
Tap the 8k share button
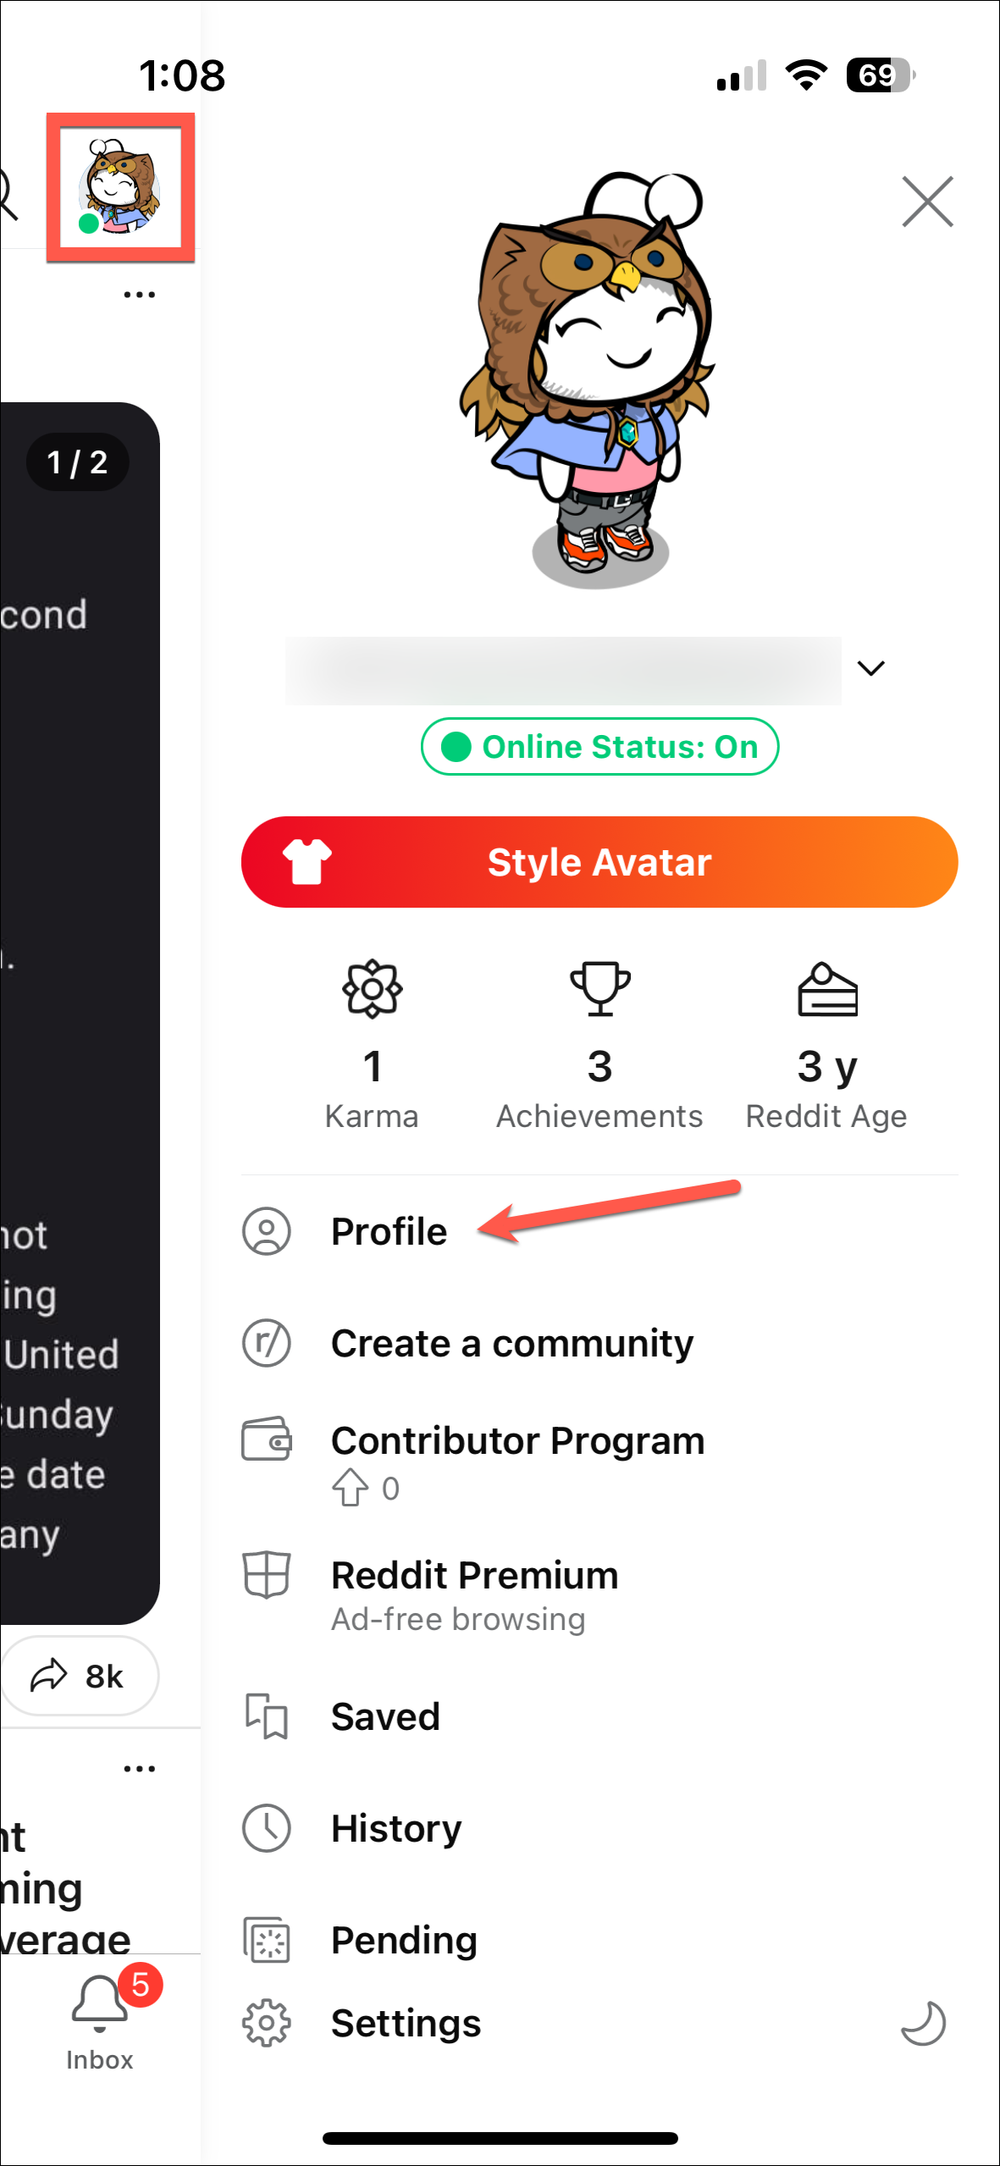[x=80, y=1676]
